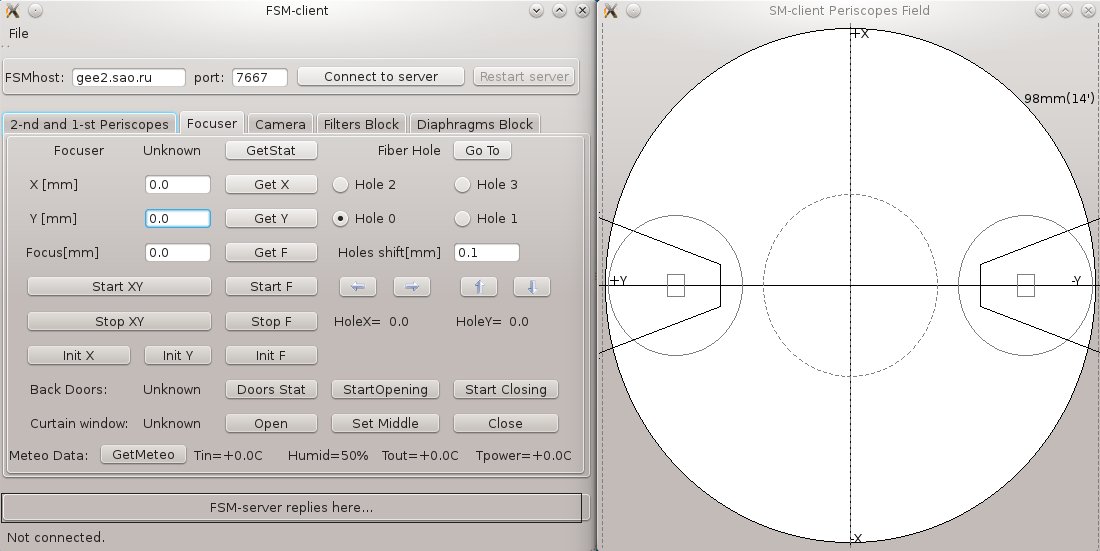Click the Restart server button

click(x=524, y=77)
